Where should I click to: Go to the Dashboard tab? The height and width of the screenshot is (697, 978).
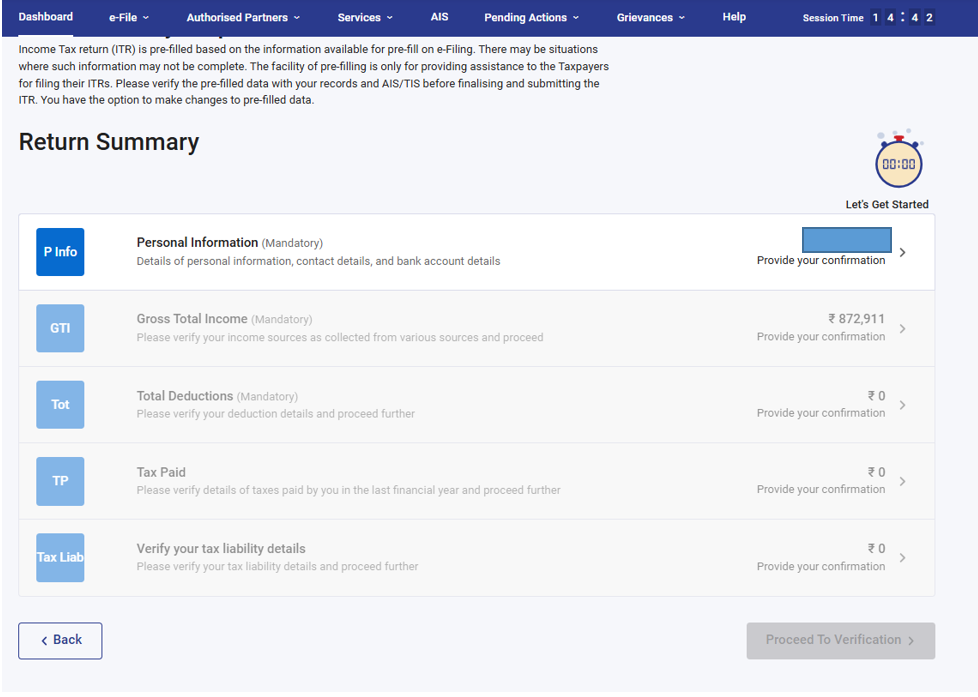(46, 17)
